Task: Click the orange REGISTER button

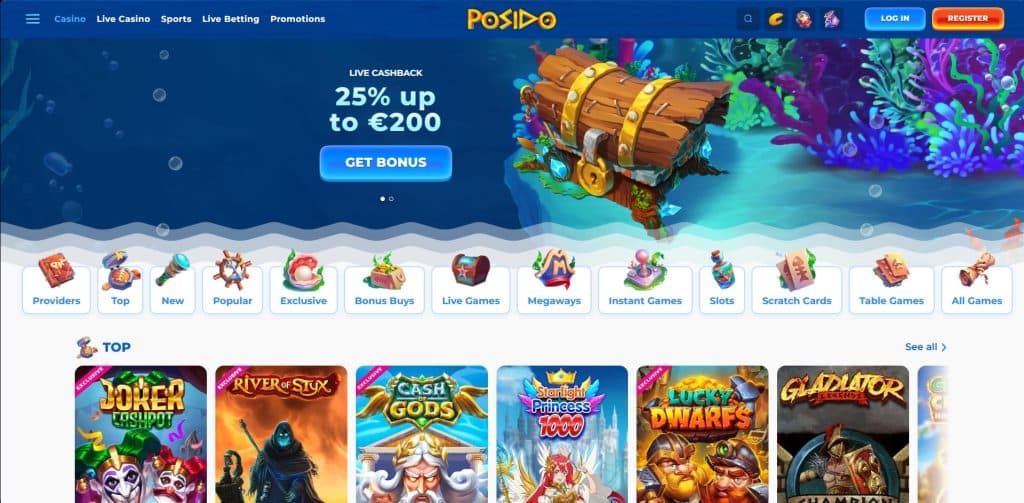Action: [968, 19]
